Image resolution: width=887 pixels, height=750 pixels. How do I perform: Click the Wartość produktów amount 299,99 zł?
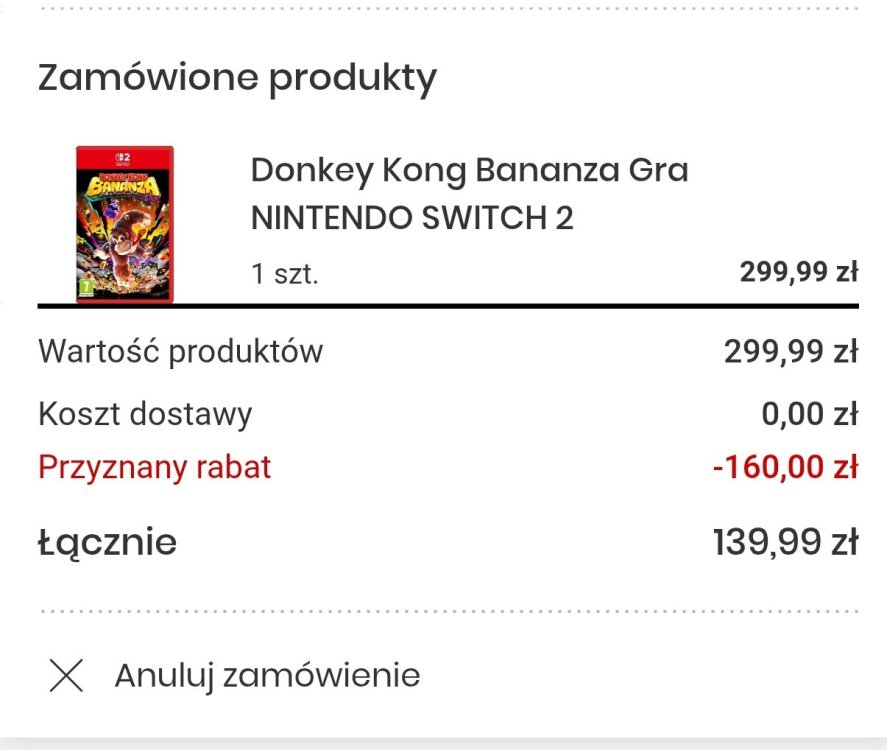tap(791, 351)
